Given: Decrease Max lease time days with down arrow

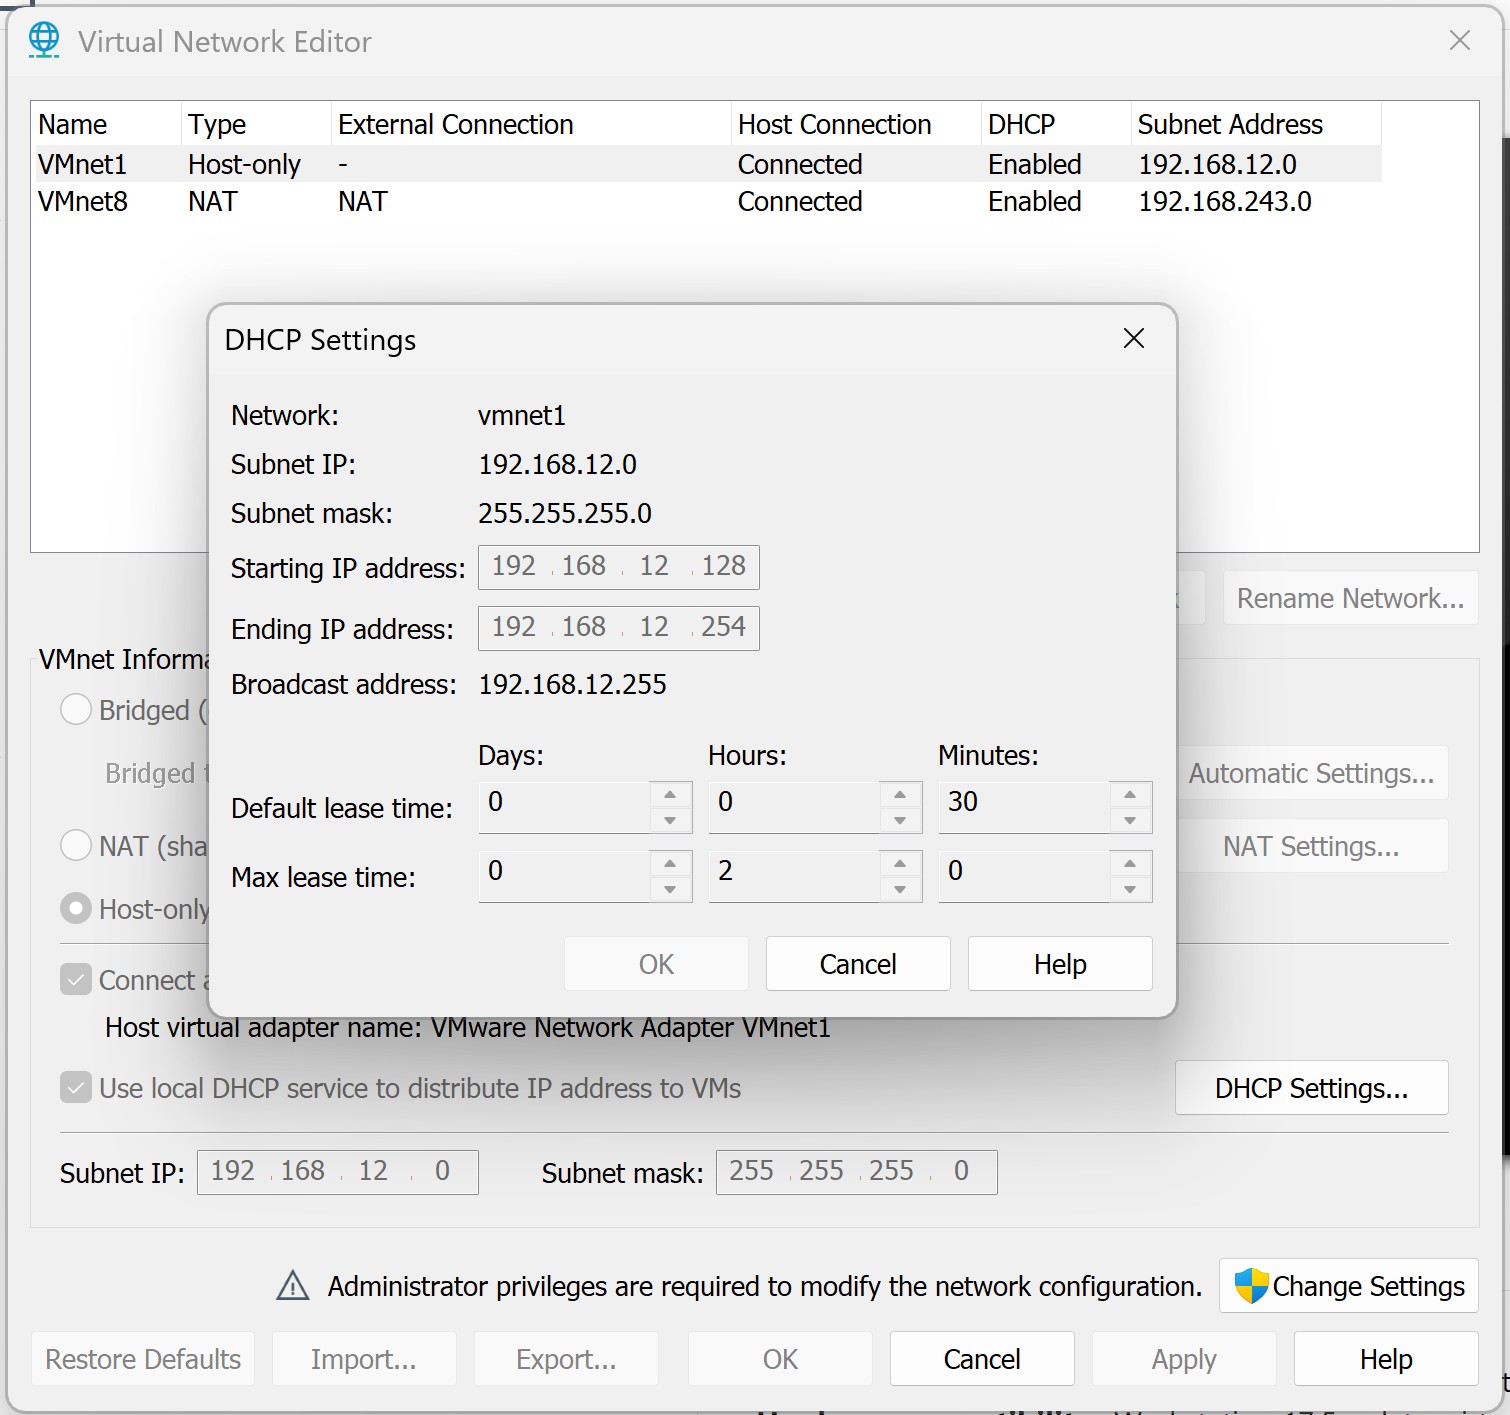Looking at the screenshot, I should click(670, 890).
